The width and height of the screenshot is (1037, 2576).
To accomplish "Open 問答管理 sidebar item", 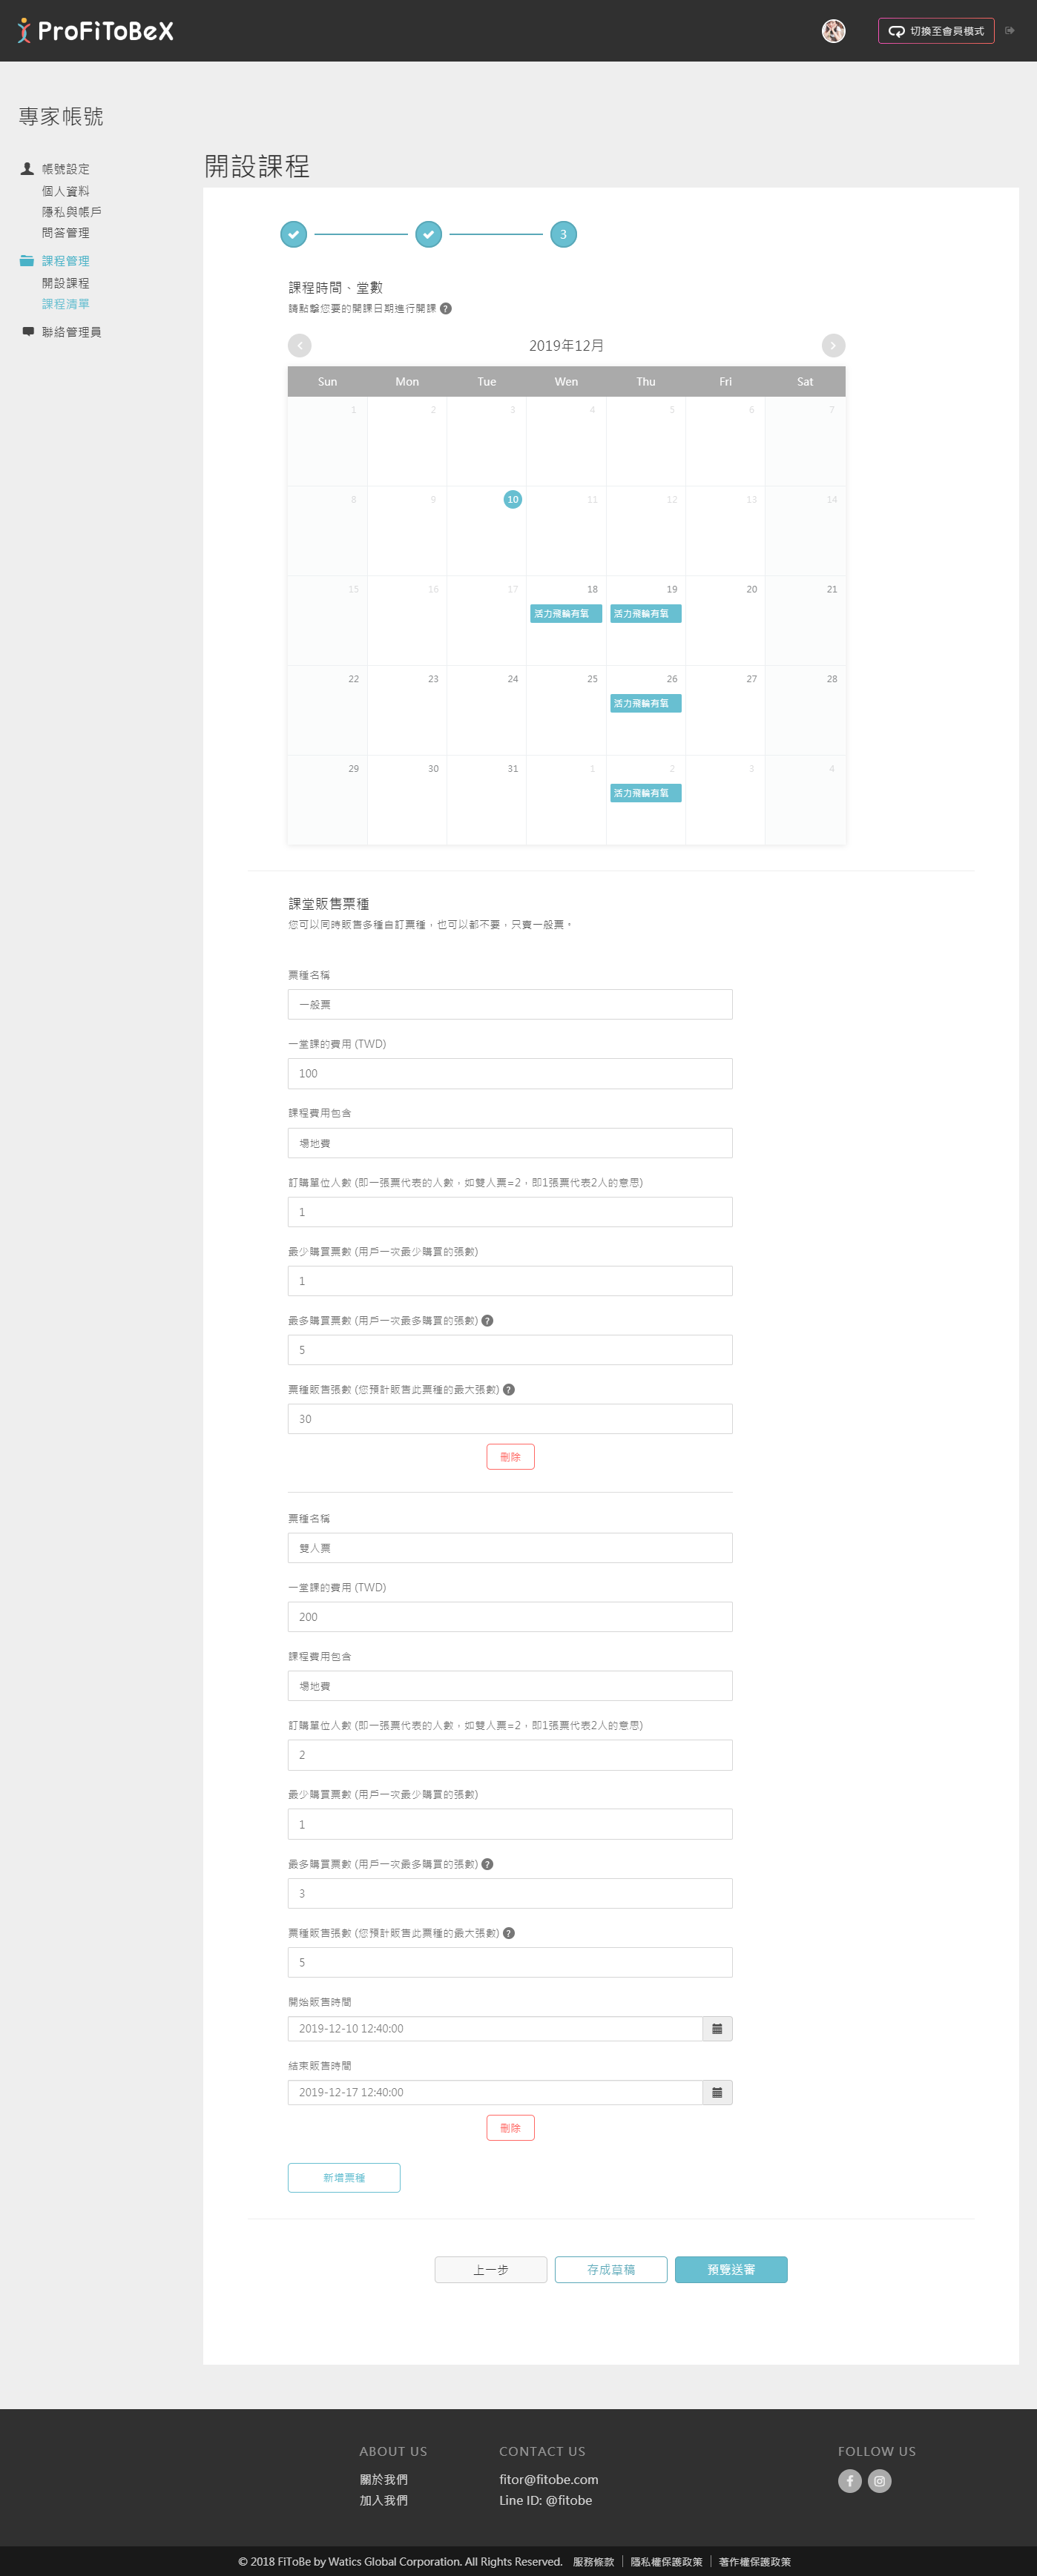I will (x=65, y=233).
